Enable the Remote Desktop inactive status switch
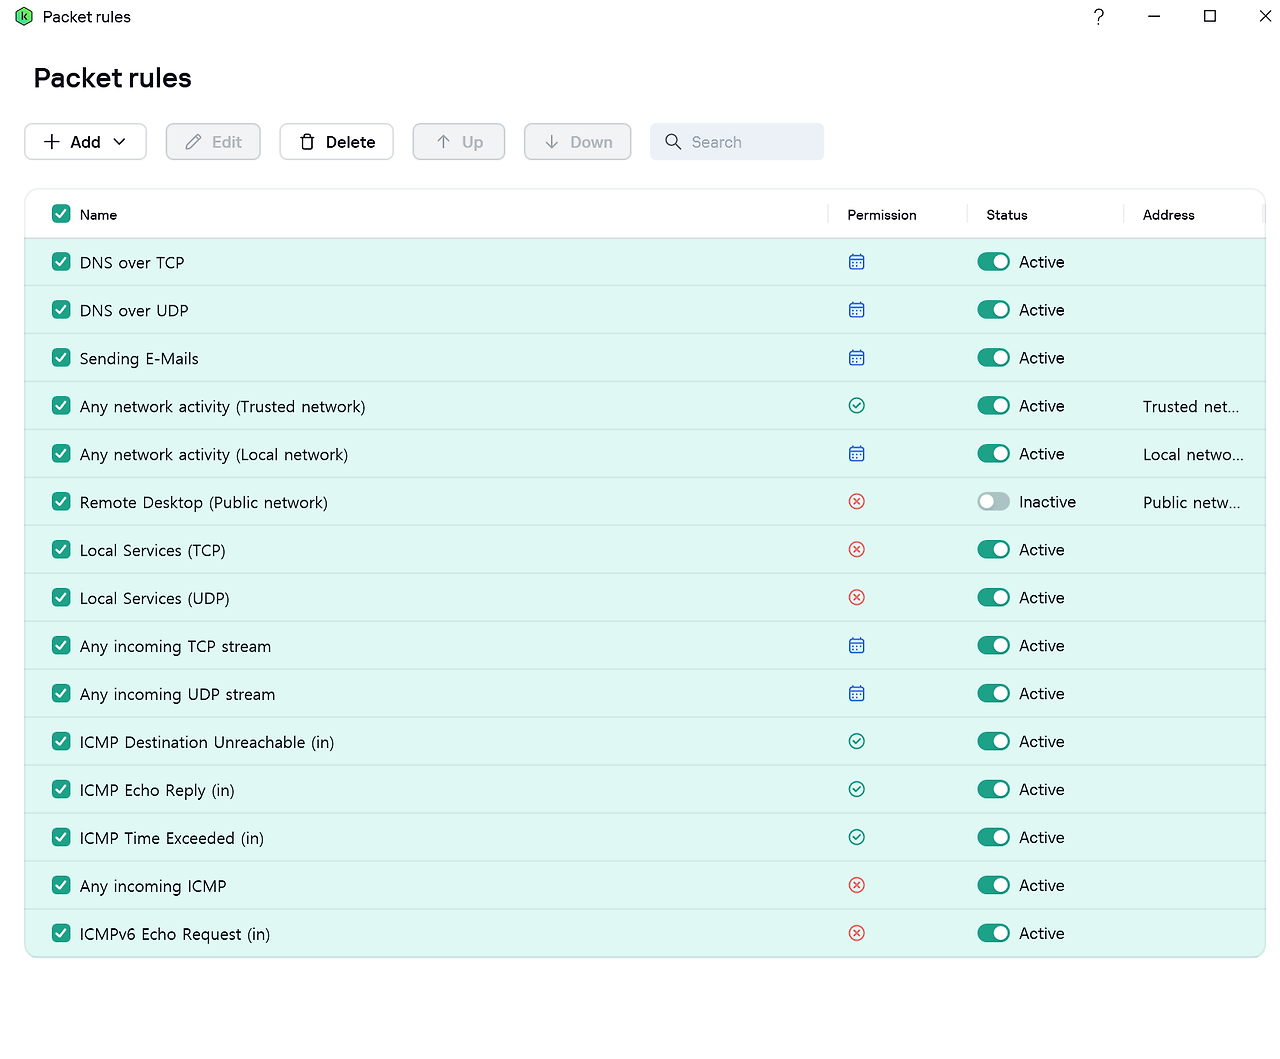 (993, 502)
